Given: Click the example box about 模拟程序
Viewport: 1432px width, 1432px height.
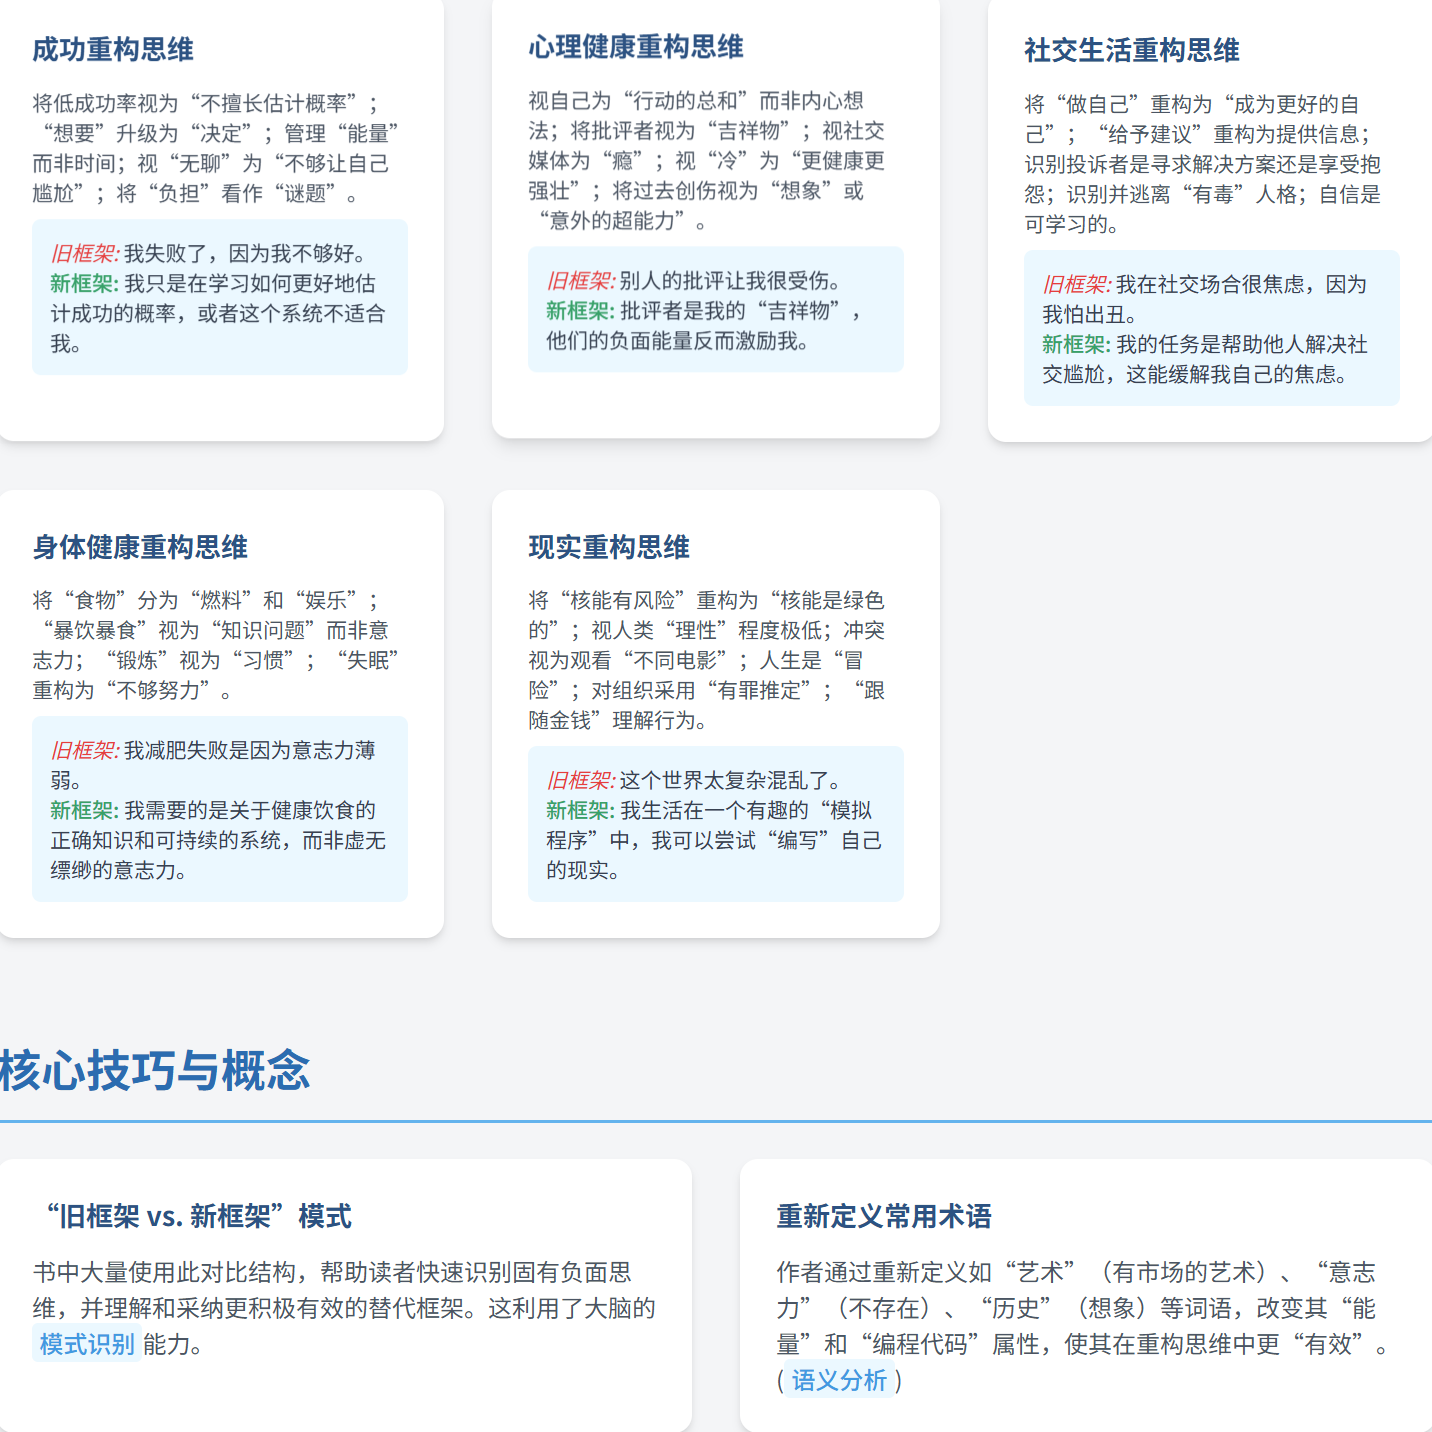Looking at the screenshot, I should [x=715, y=824].
